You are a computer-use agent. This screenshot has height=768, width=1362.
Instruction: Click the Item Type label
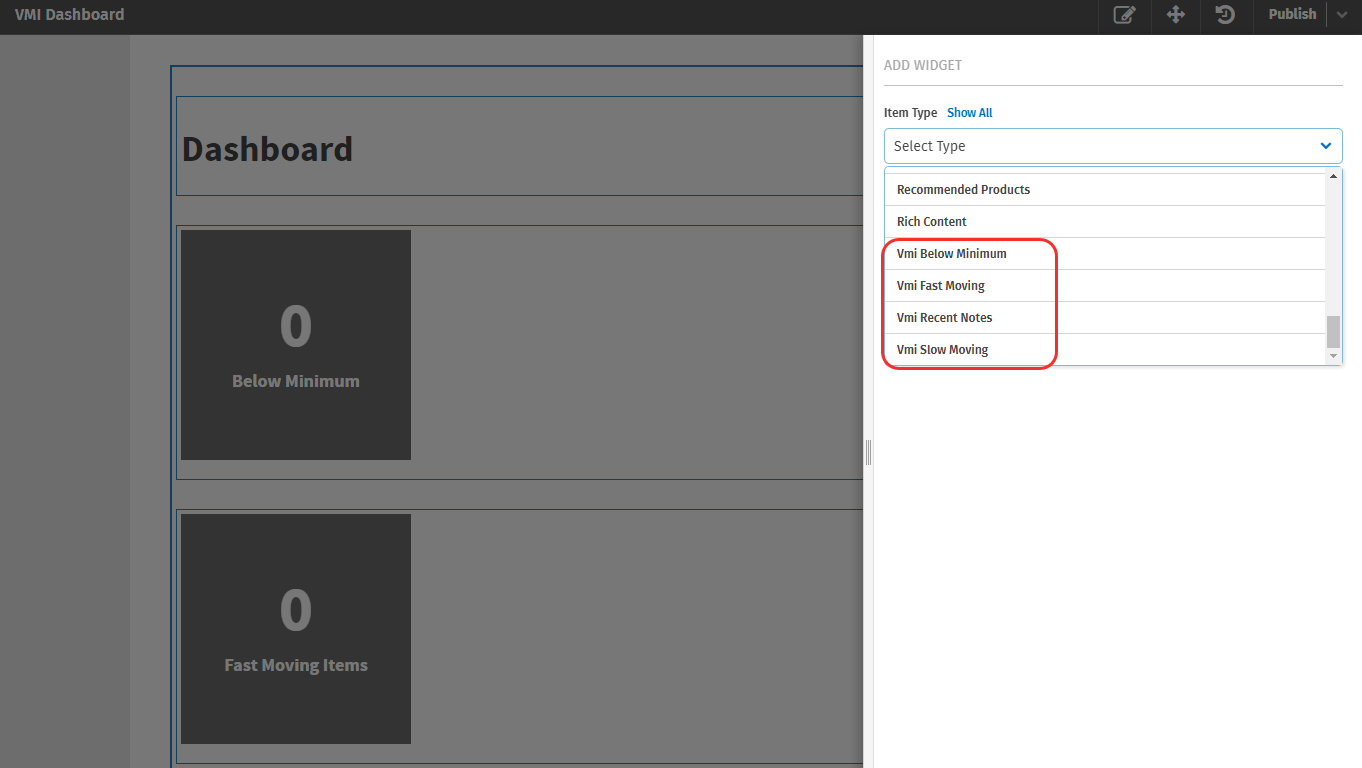coord(911,113)
